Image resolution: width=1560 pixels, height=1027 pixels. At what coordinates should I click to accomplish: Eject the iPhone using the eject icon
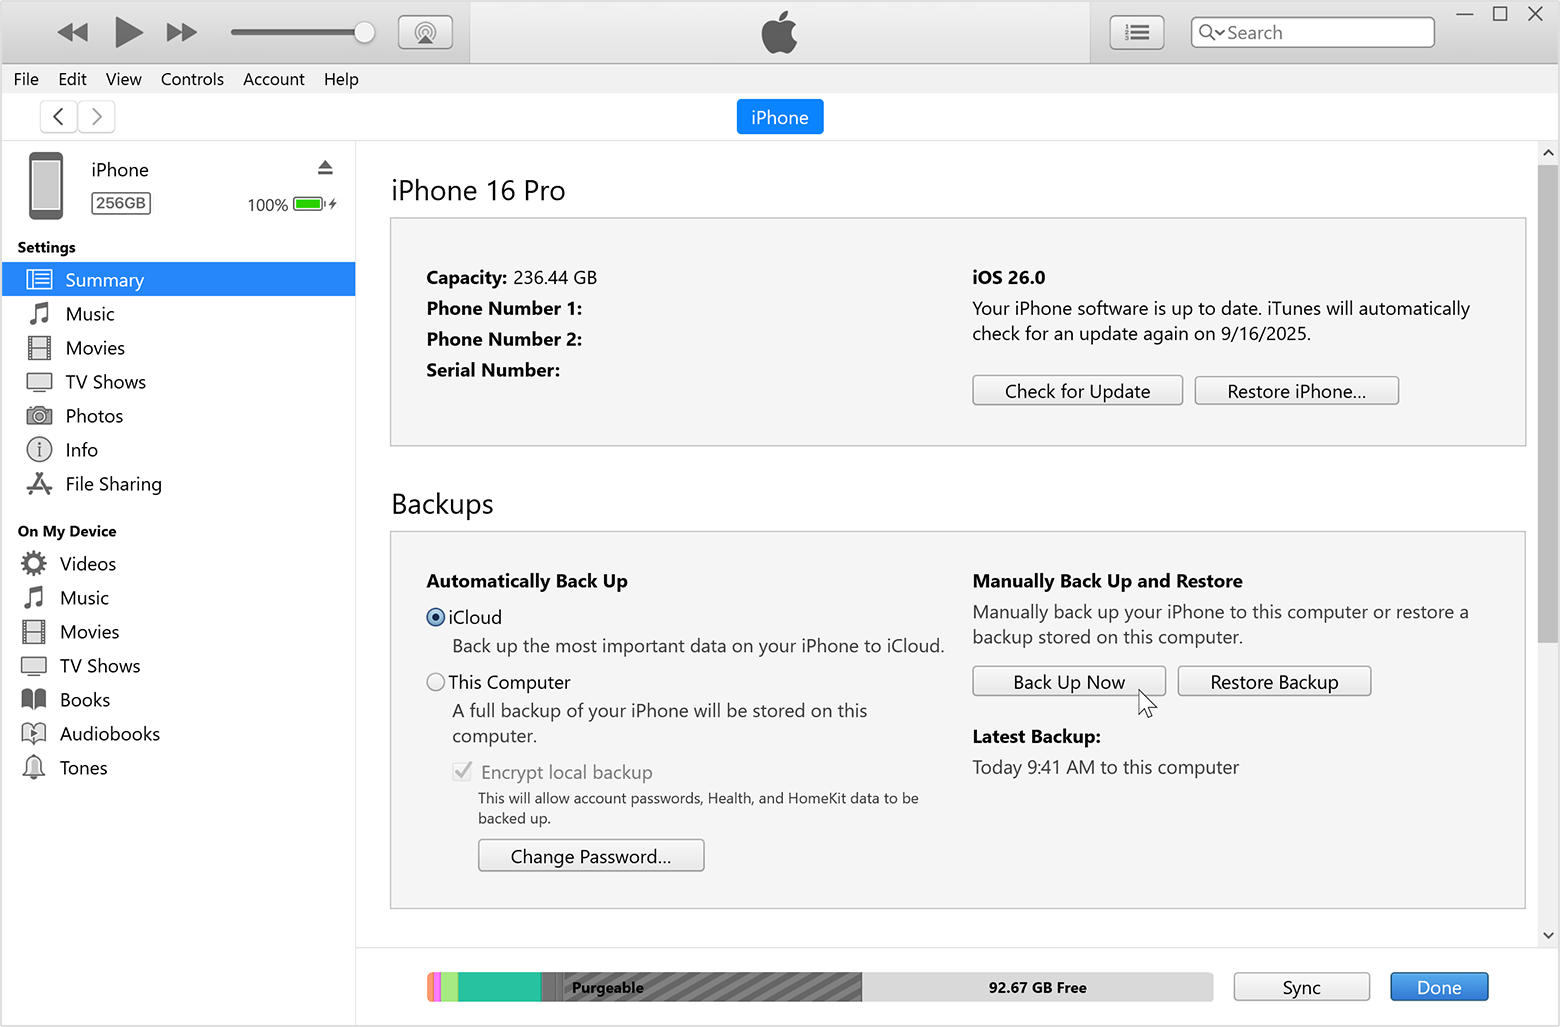click(325, 167)
